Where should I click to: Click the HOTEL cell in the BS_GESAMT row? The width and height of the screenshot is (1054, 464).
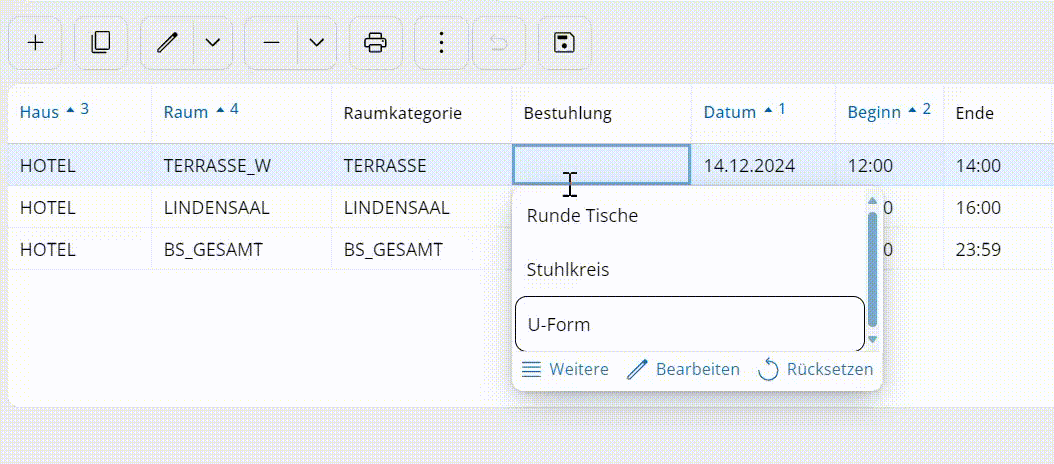79,250
